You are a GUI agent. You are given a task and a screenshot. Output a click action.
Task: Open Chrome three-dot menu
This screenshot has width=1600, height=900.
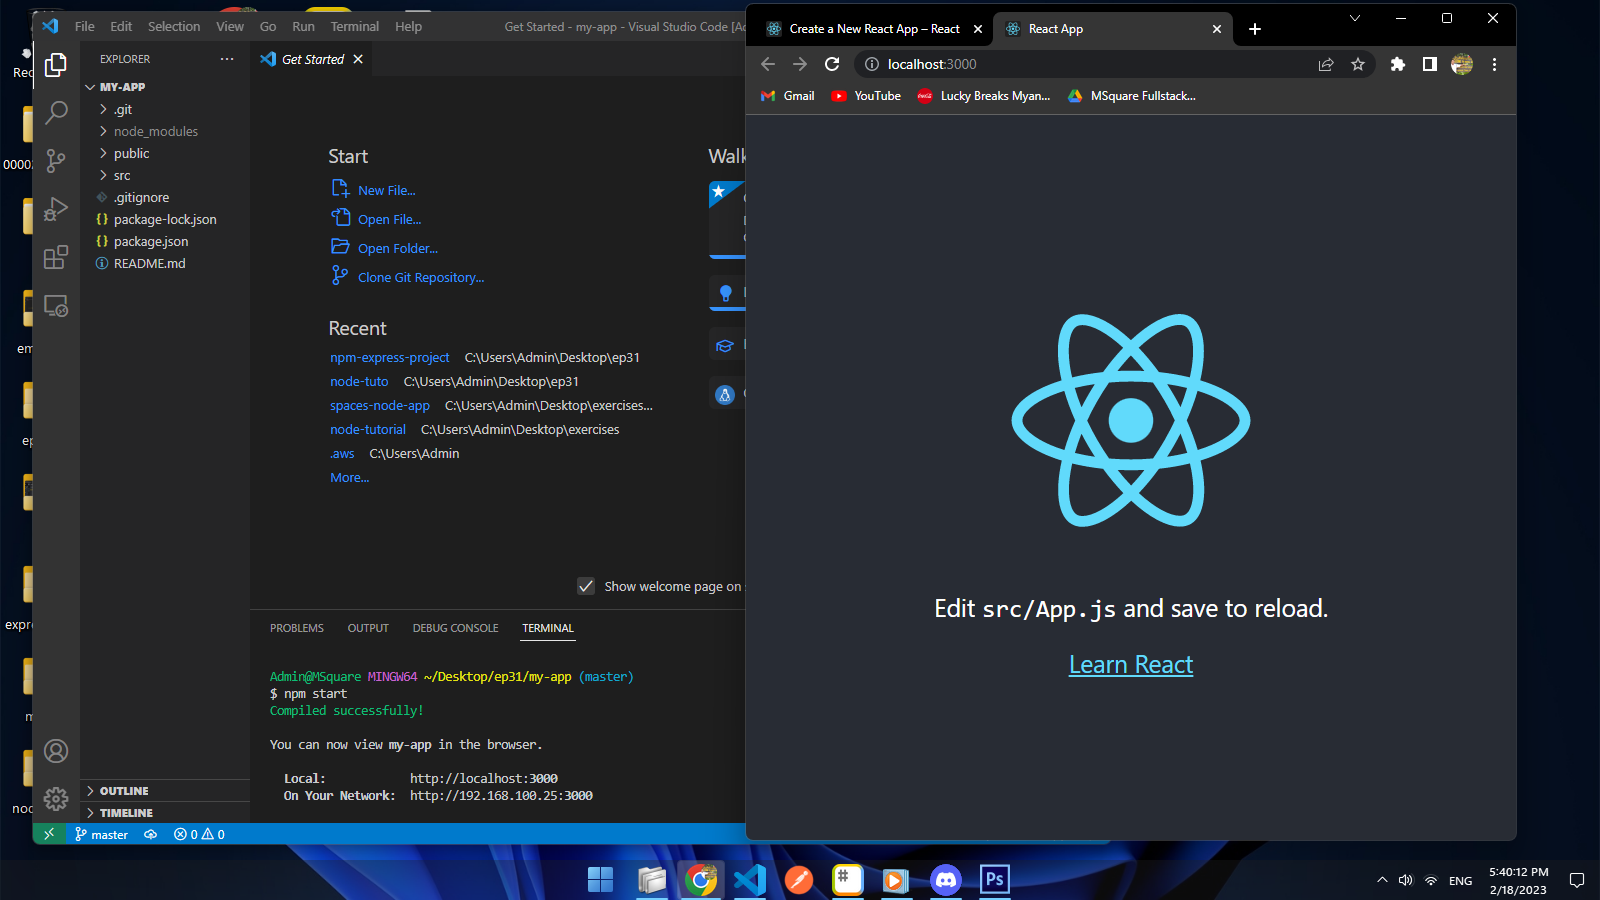[1494, 64]
